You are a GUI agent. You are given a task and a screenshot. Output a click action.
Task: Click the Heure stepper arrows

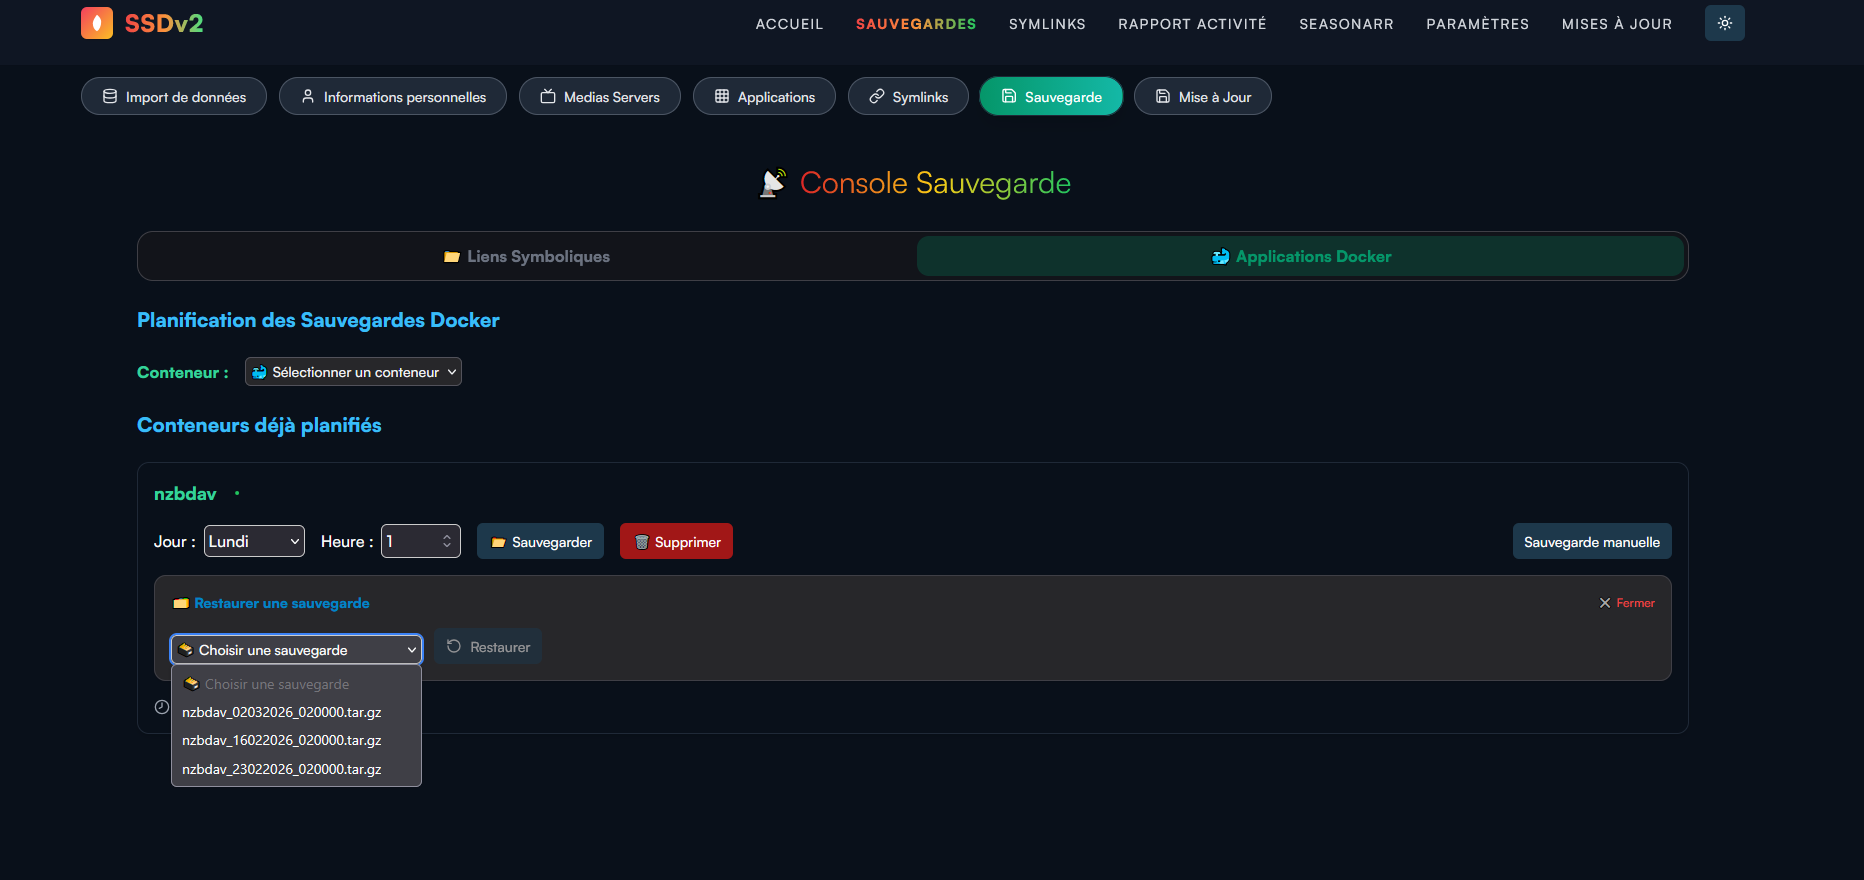pyautogui.click(x=447, y=541)
